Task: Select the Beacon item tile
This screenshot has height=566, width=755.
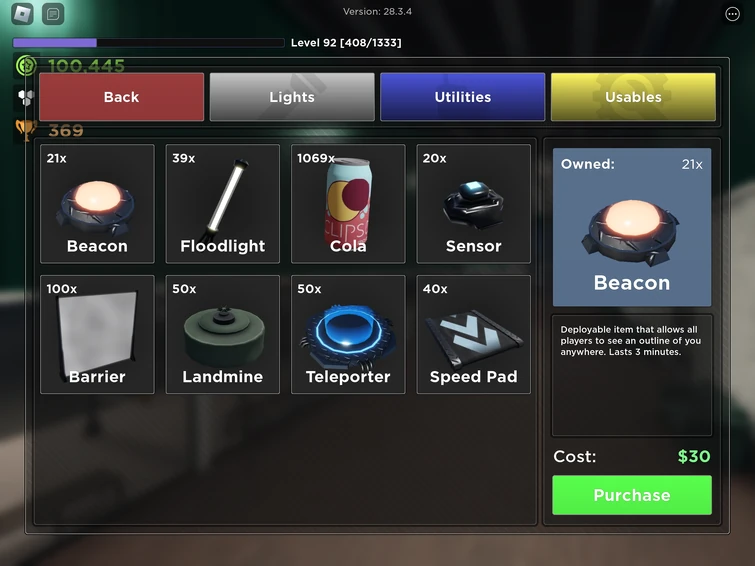Action: pyautogui.click(x=97, y=204)
